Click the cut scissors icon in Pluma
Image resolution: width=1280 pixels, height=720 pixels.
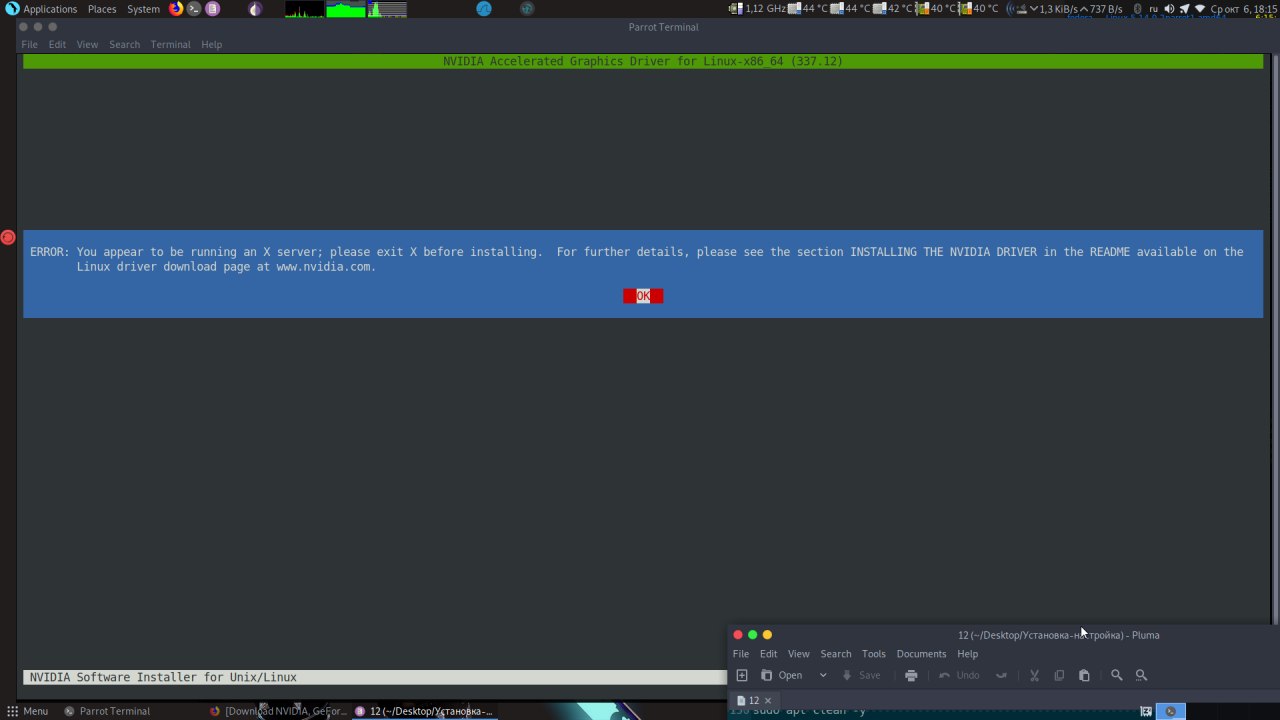(x=1034, y=675)
